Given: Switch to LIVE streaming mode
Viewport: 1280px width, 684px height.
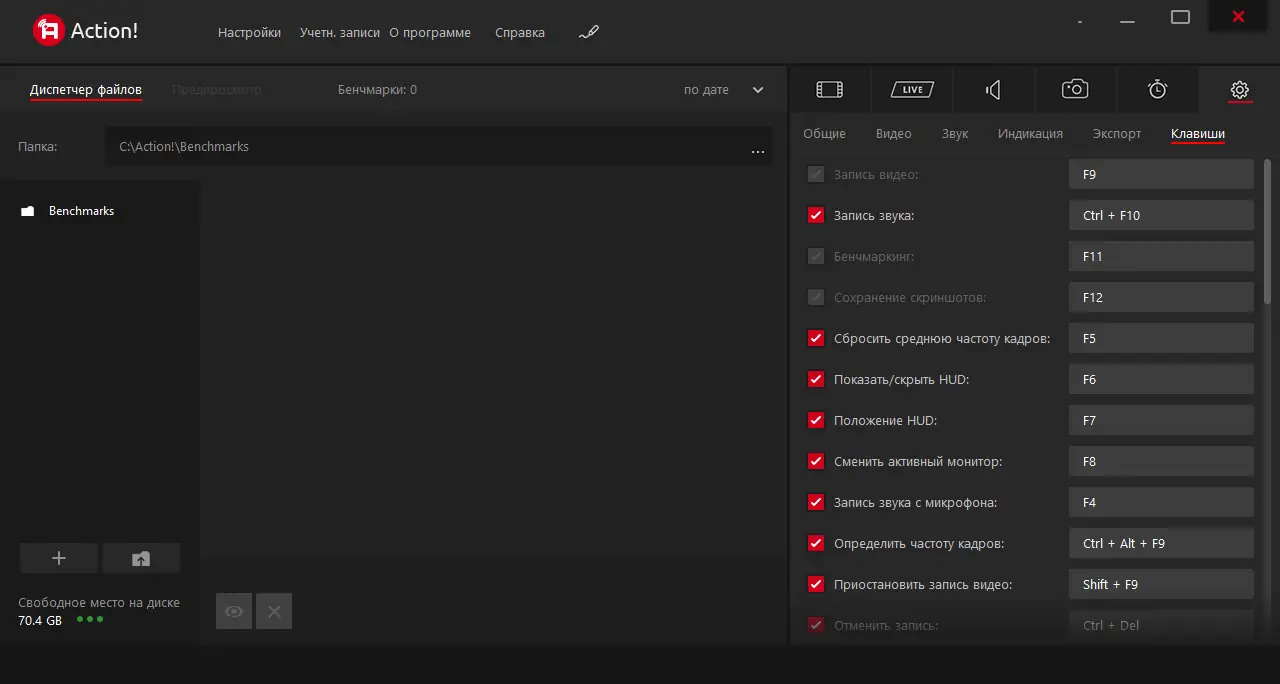Looking at the screenshot, I should point(912,90).
